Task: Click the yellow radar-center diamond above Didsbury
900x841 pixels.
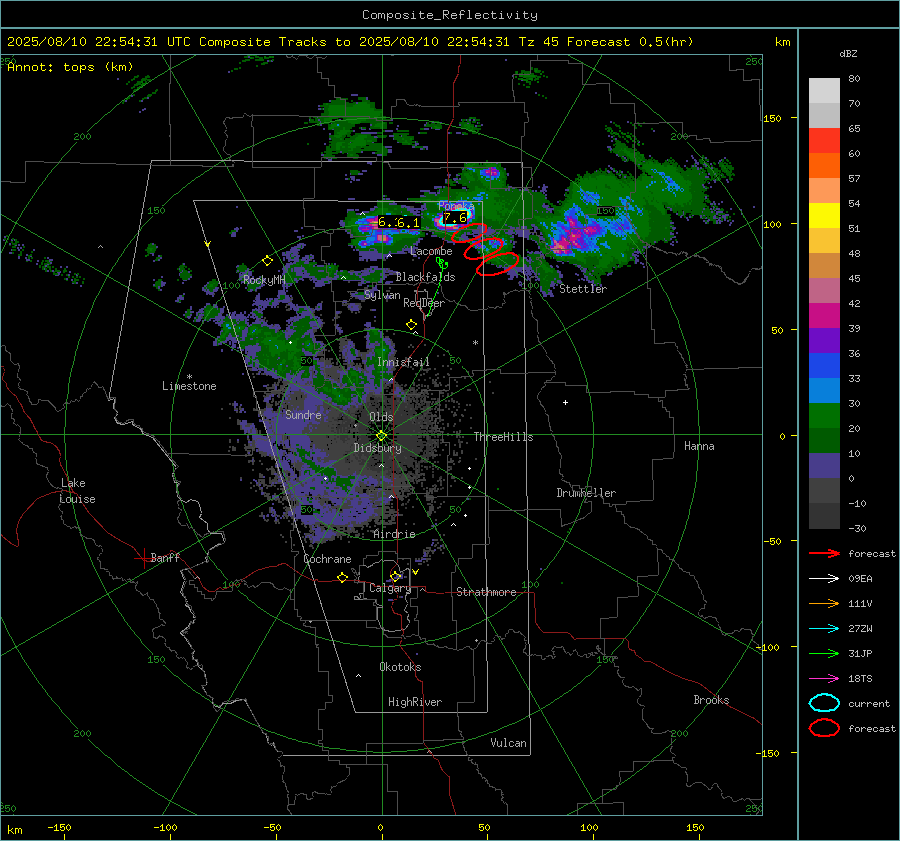Action: click(x=382, y=435)
